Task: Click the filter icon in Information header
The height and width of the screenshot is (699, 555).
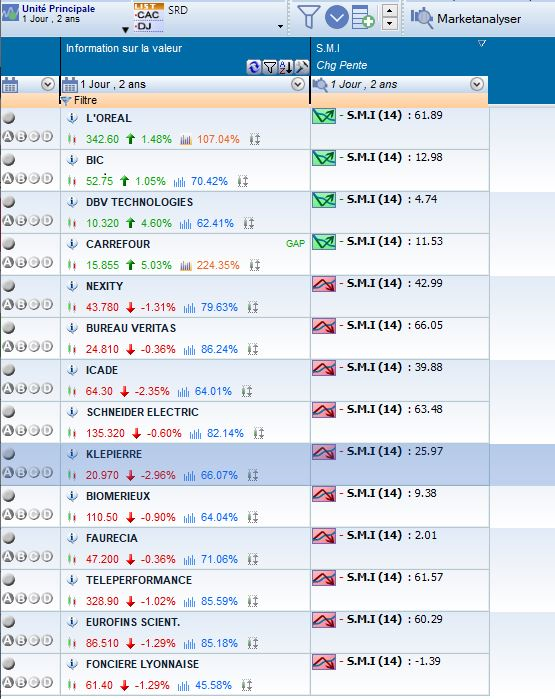Action: click(269, 67)
